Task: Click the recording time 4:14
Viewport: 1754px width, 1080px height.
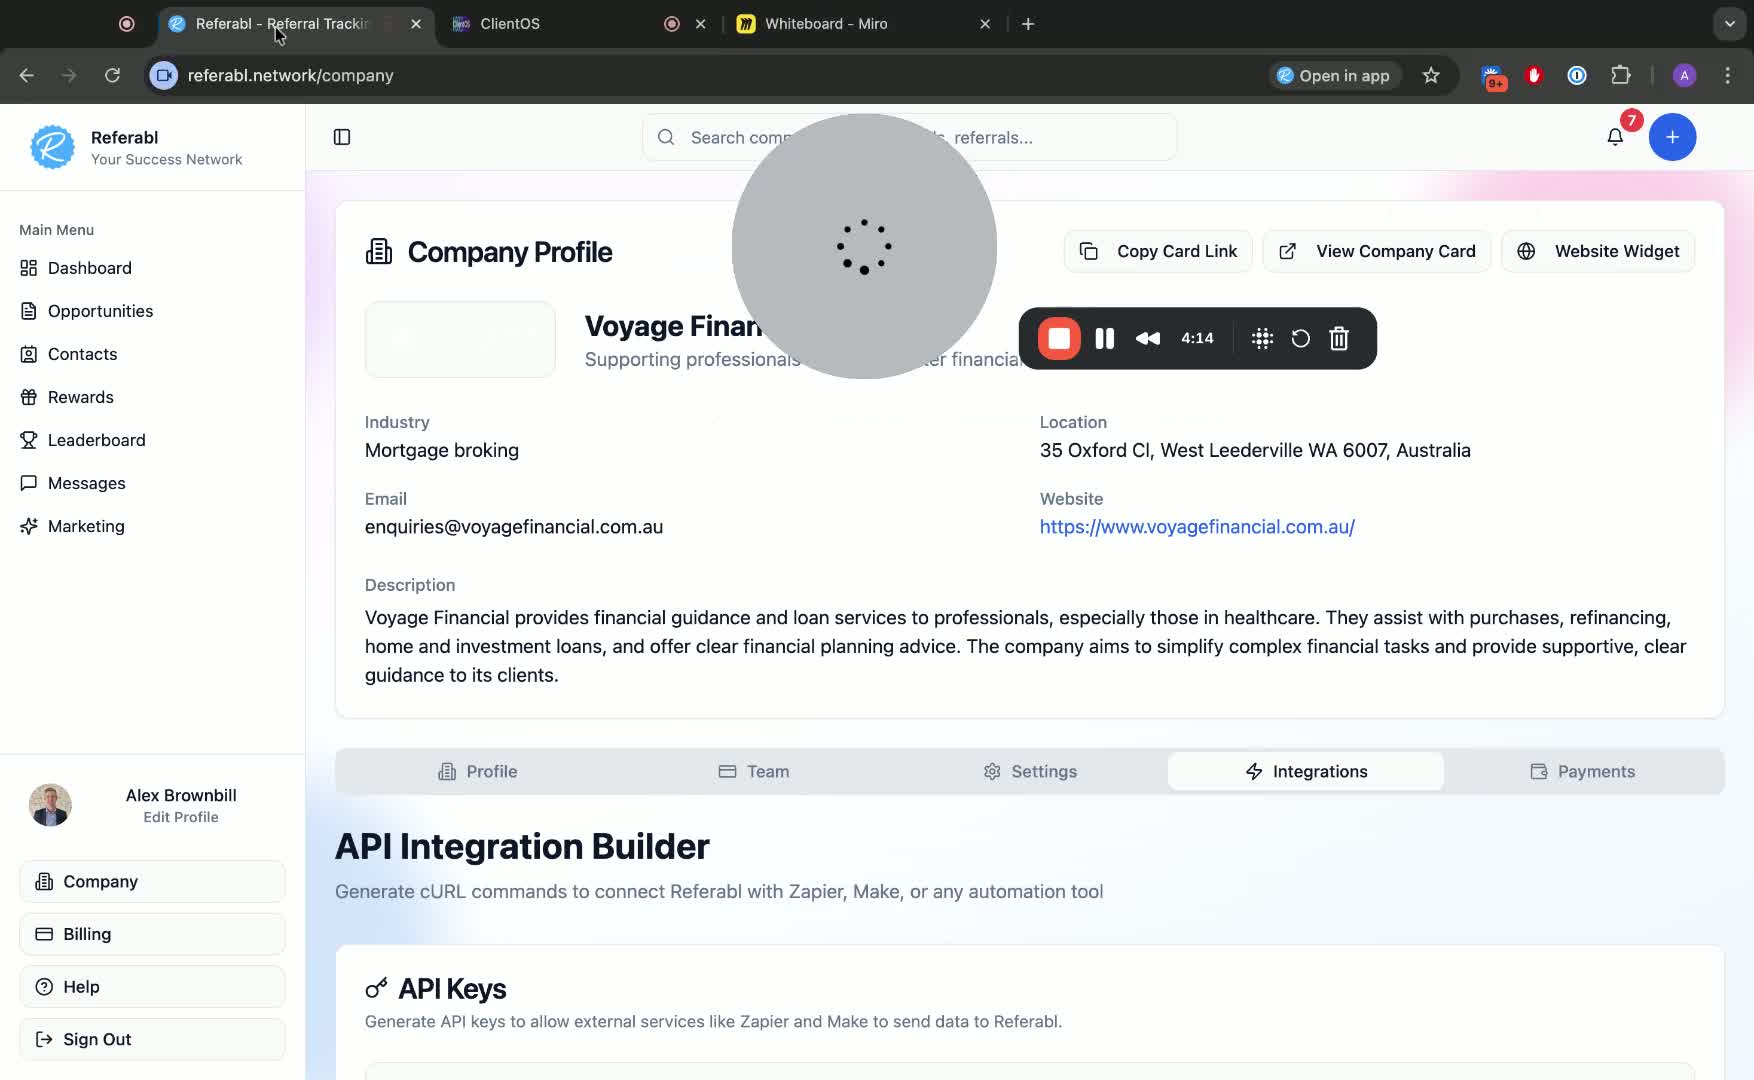Action: (1197, 339)
